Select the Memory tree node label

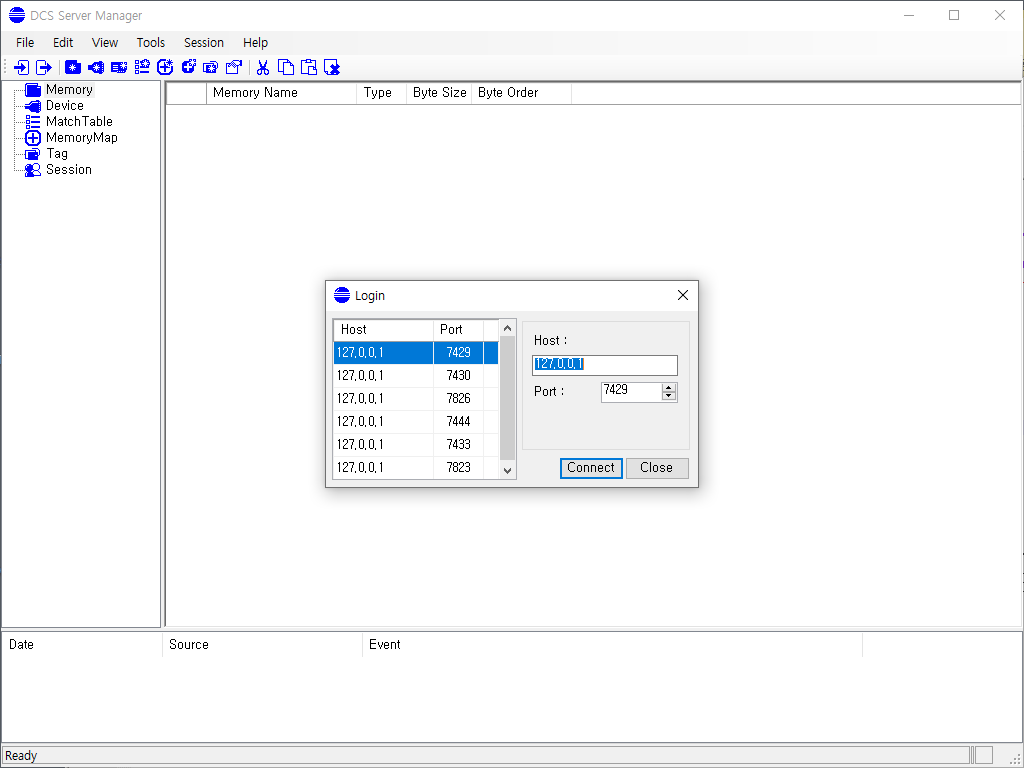[x=69, y=89]
